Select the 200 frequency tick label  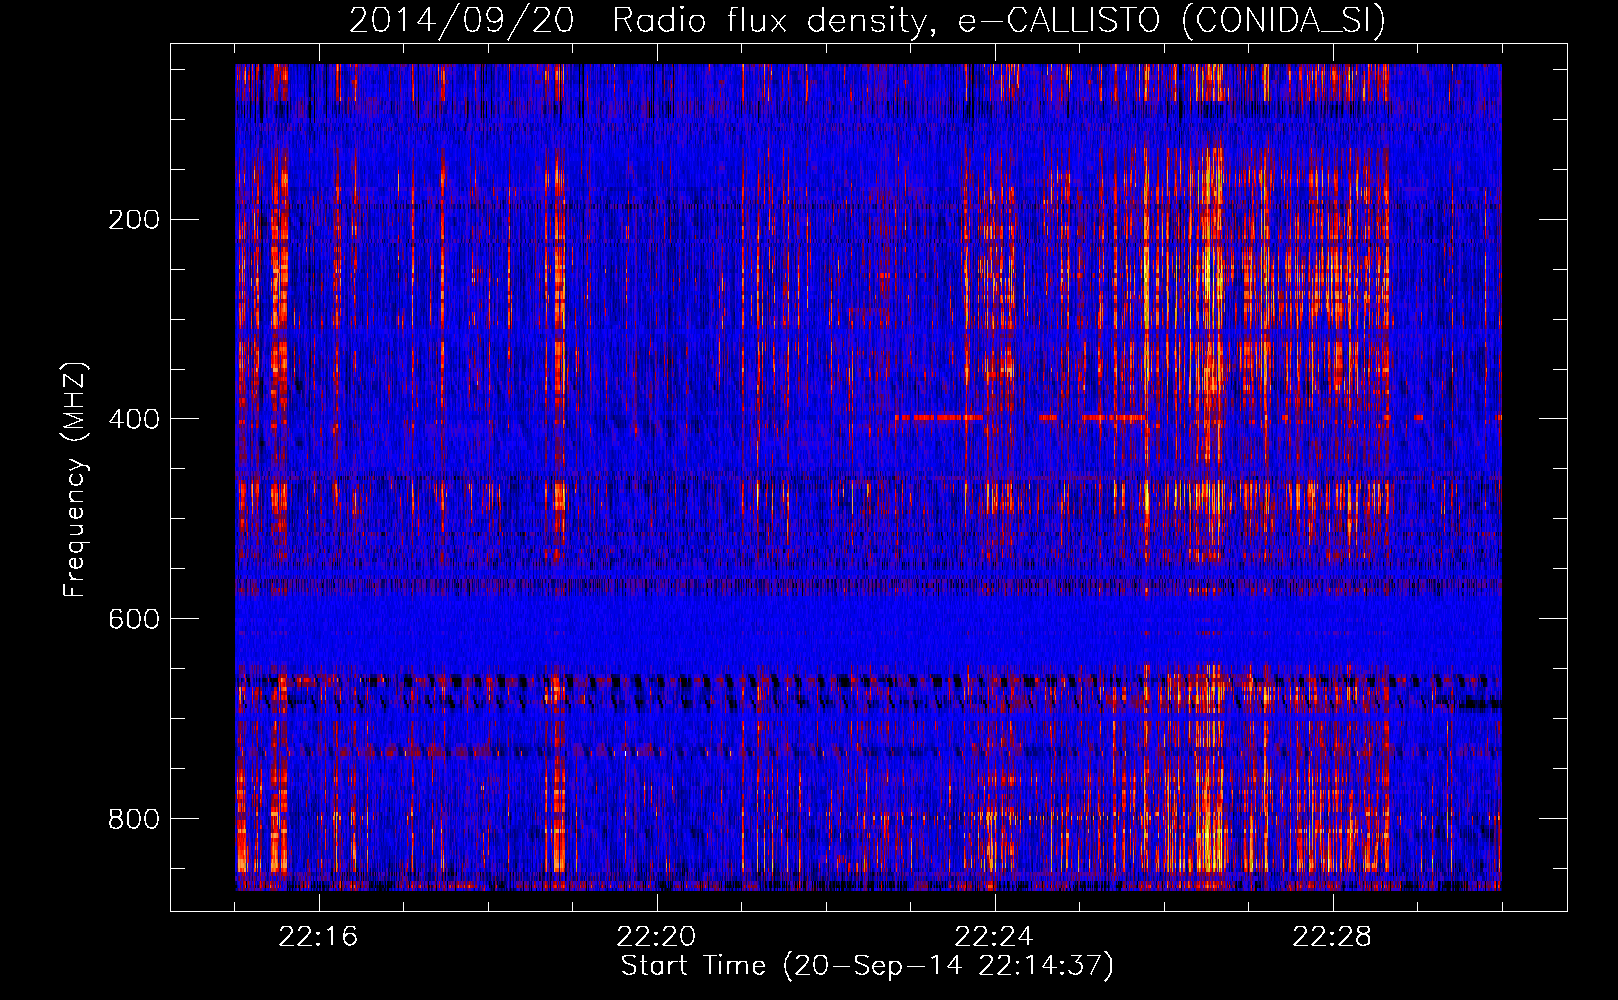pyautogui.click(x=134, y=220)
